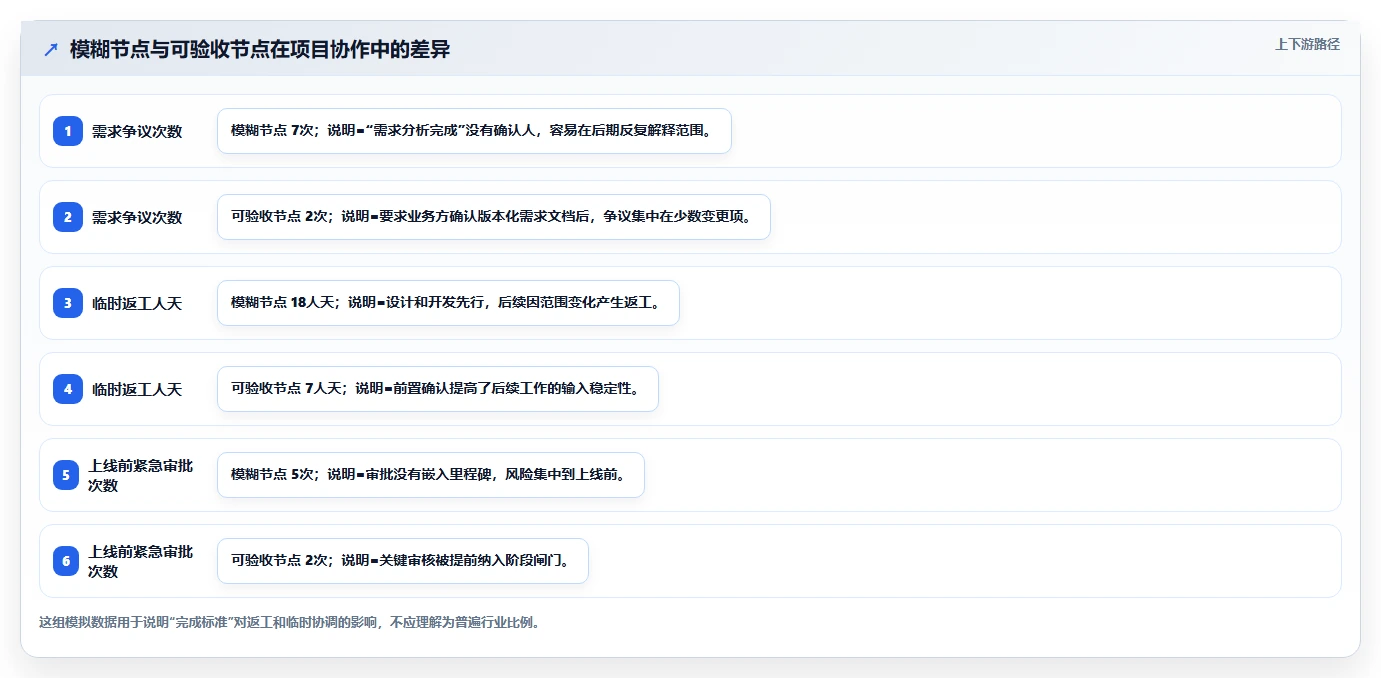Click the number 3 badge
This screenshot has width=1381, height=678.
point(68,303)
